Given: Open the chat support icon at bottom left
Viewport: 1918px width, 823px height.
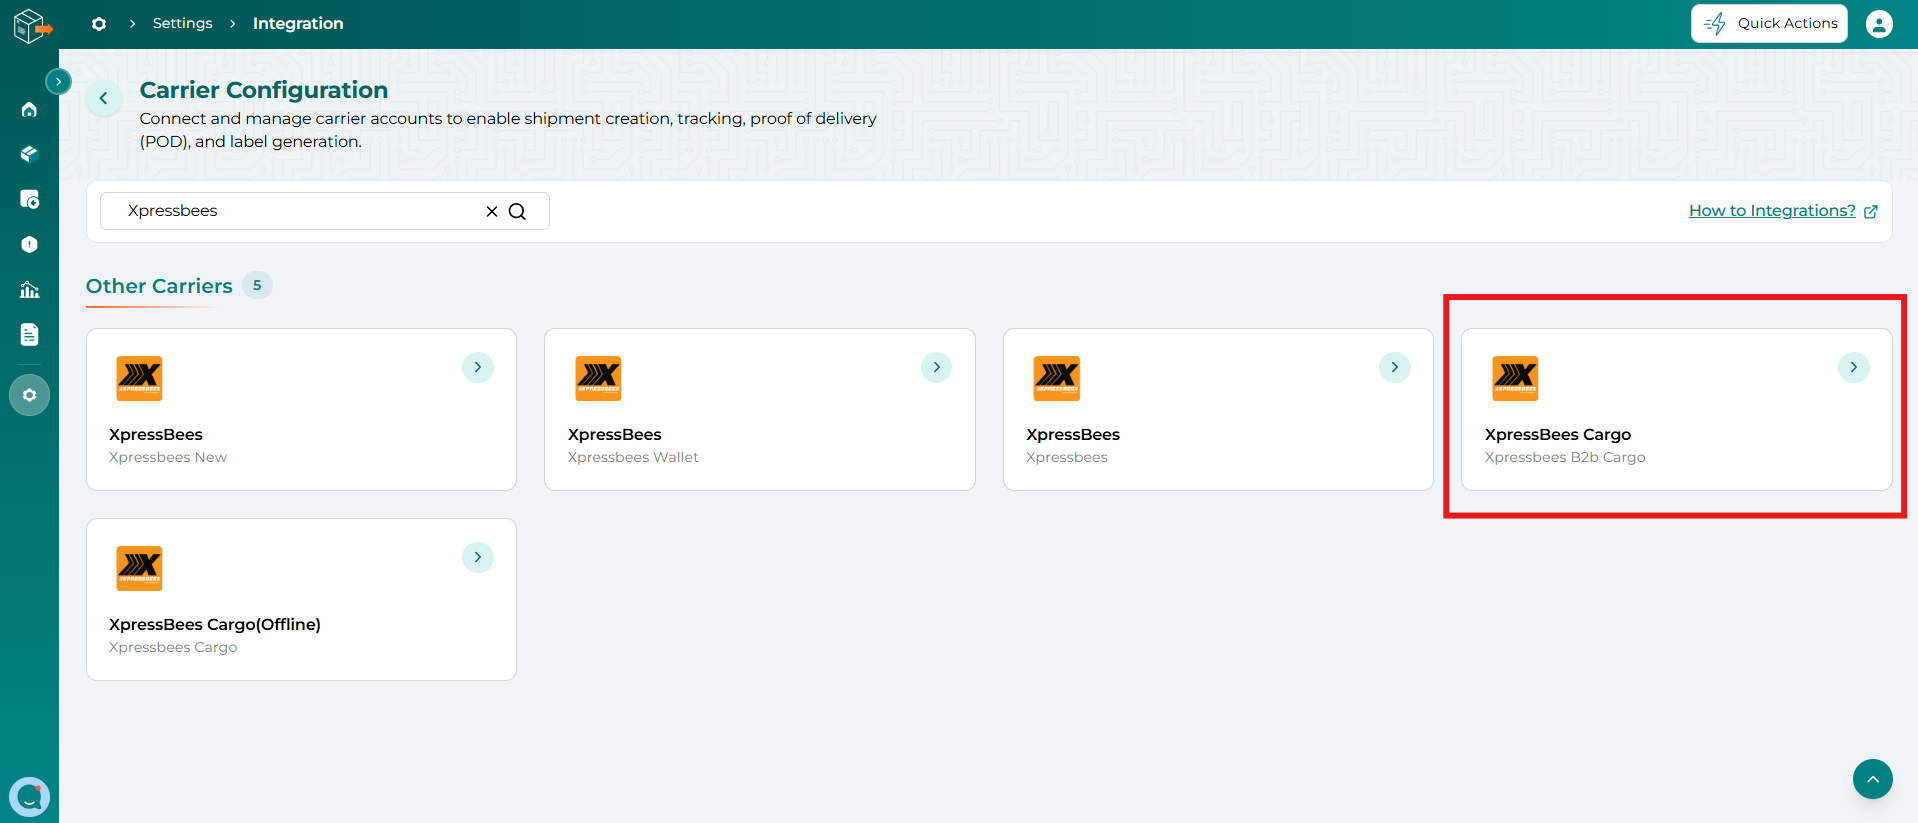Looking at the screenshot, I should (x=29, y=797).
